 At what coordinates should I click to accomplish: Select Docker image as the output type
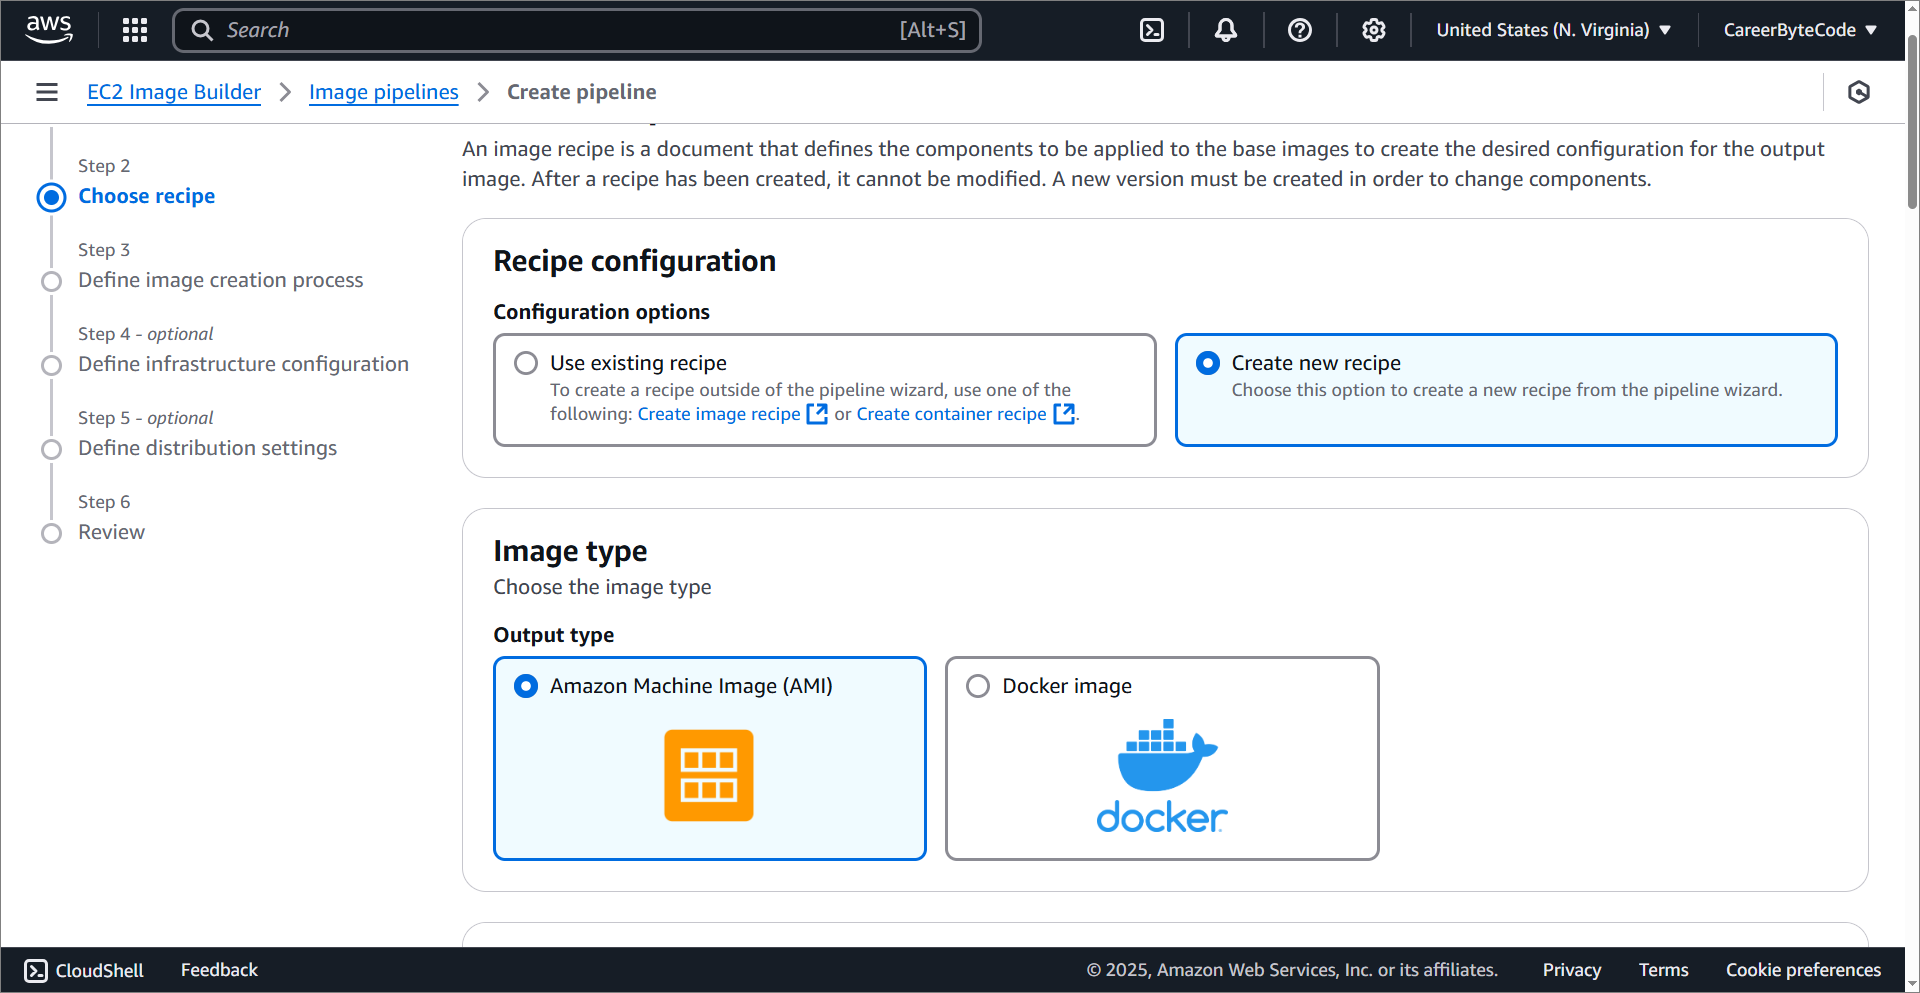[977, 685]
